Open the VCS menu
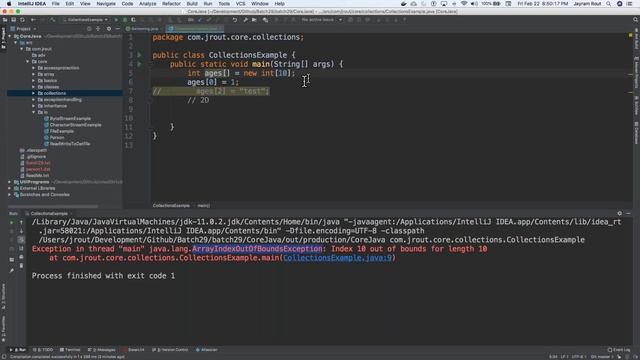Viewport: 640px width, 360px height. (x=240, y=4)
